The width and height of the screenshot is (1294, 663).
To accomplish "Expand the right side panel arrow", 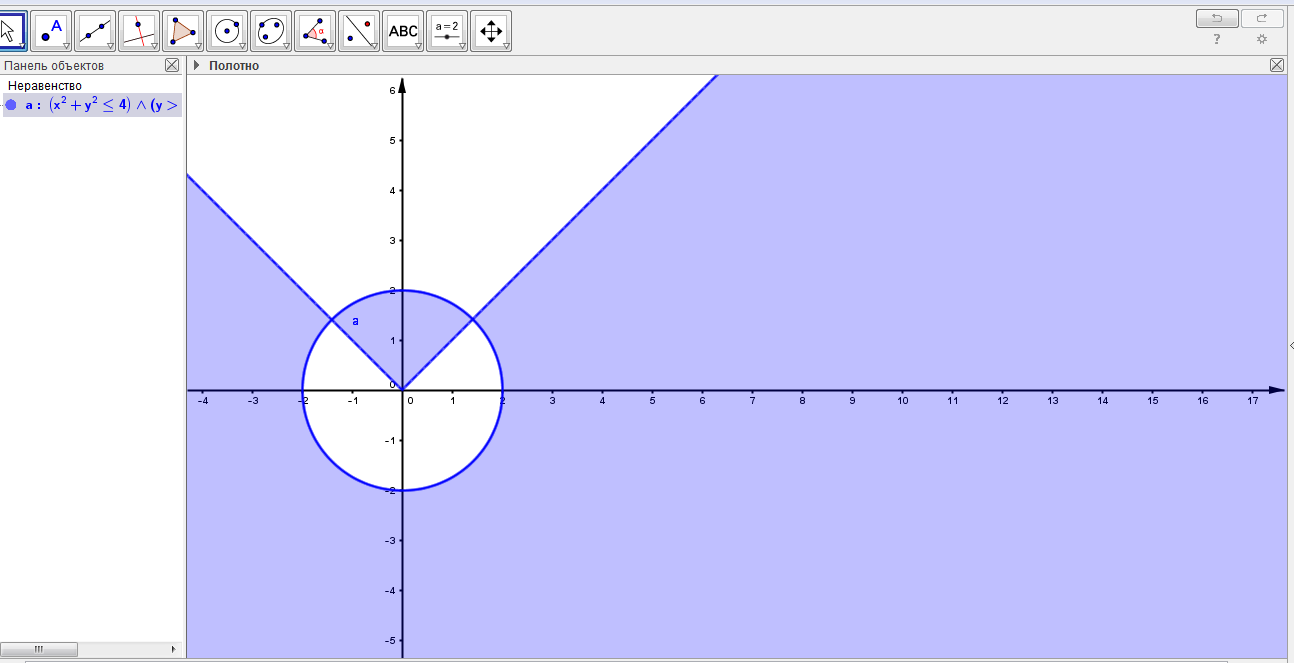I will pos(1291,345).
